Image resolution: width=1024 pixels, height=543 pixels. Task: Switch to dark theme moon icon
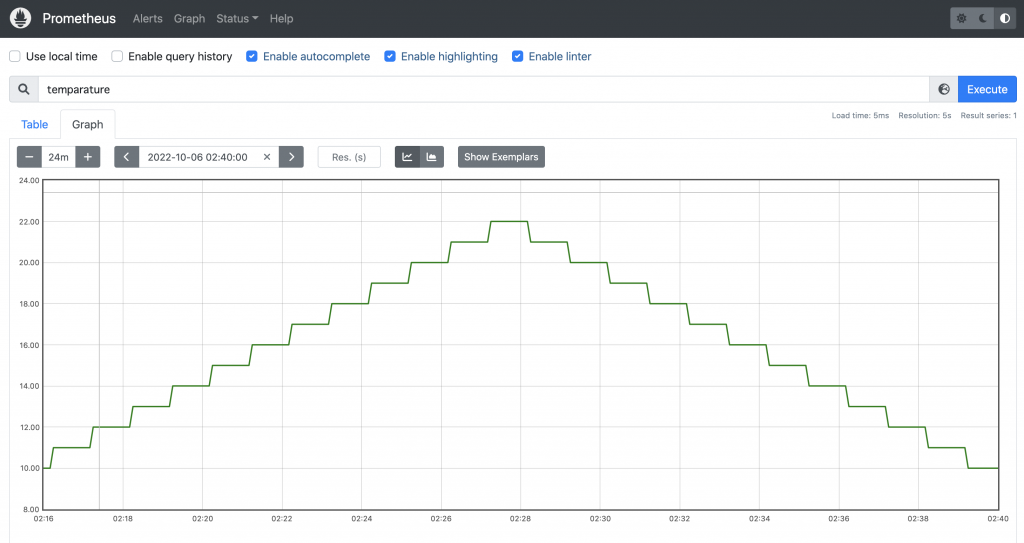click(983, 18)
